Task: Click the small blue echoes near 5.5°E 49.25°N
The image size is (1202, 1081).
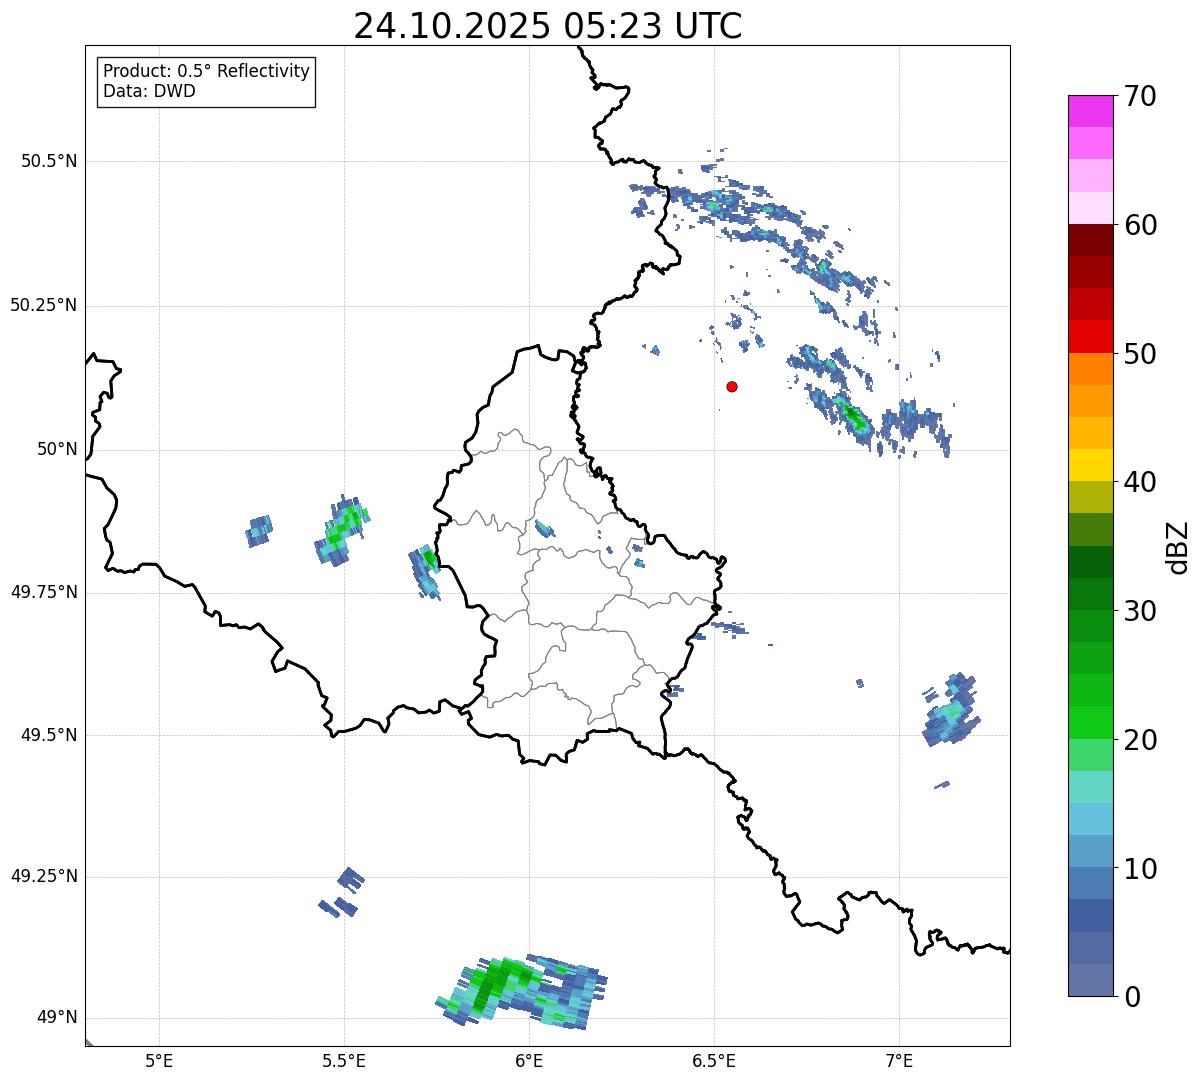Action: (341, 893)
